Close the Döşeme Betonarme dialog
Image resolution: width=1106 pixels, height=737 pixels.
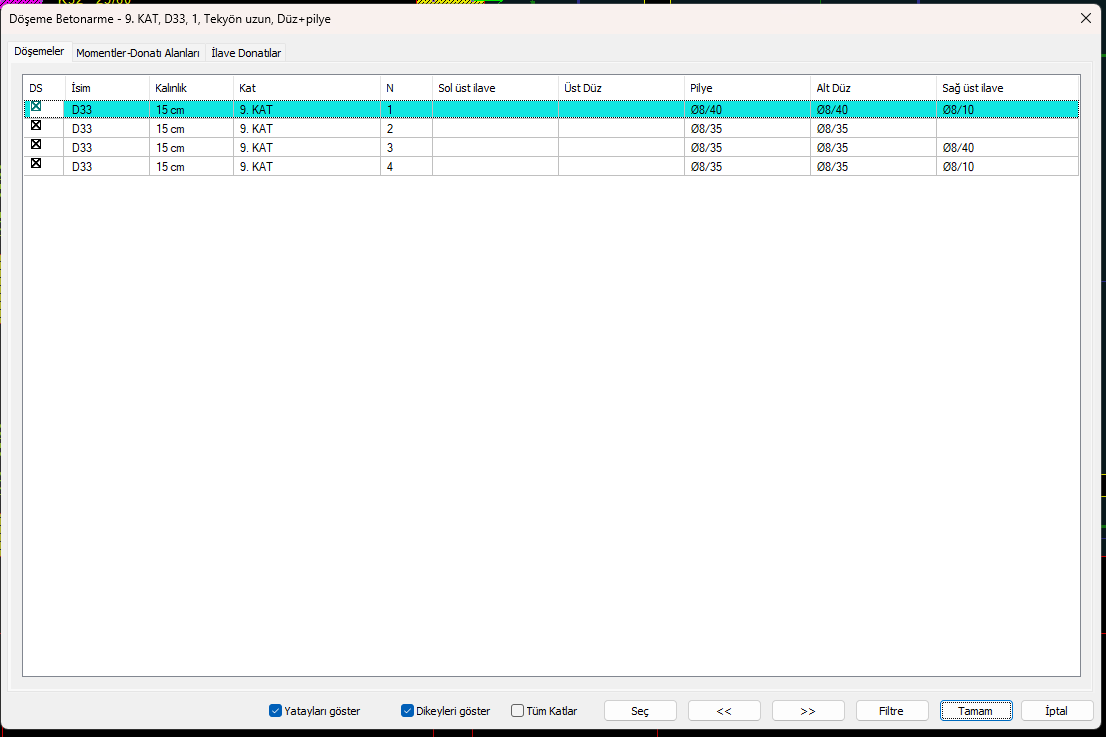pos(1086,18)
